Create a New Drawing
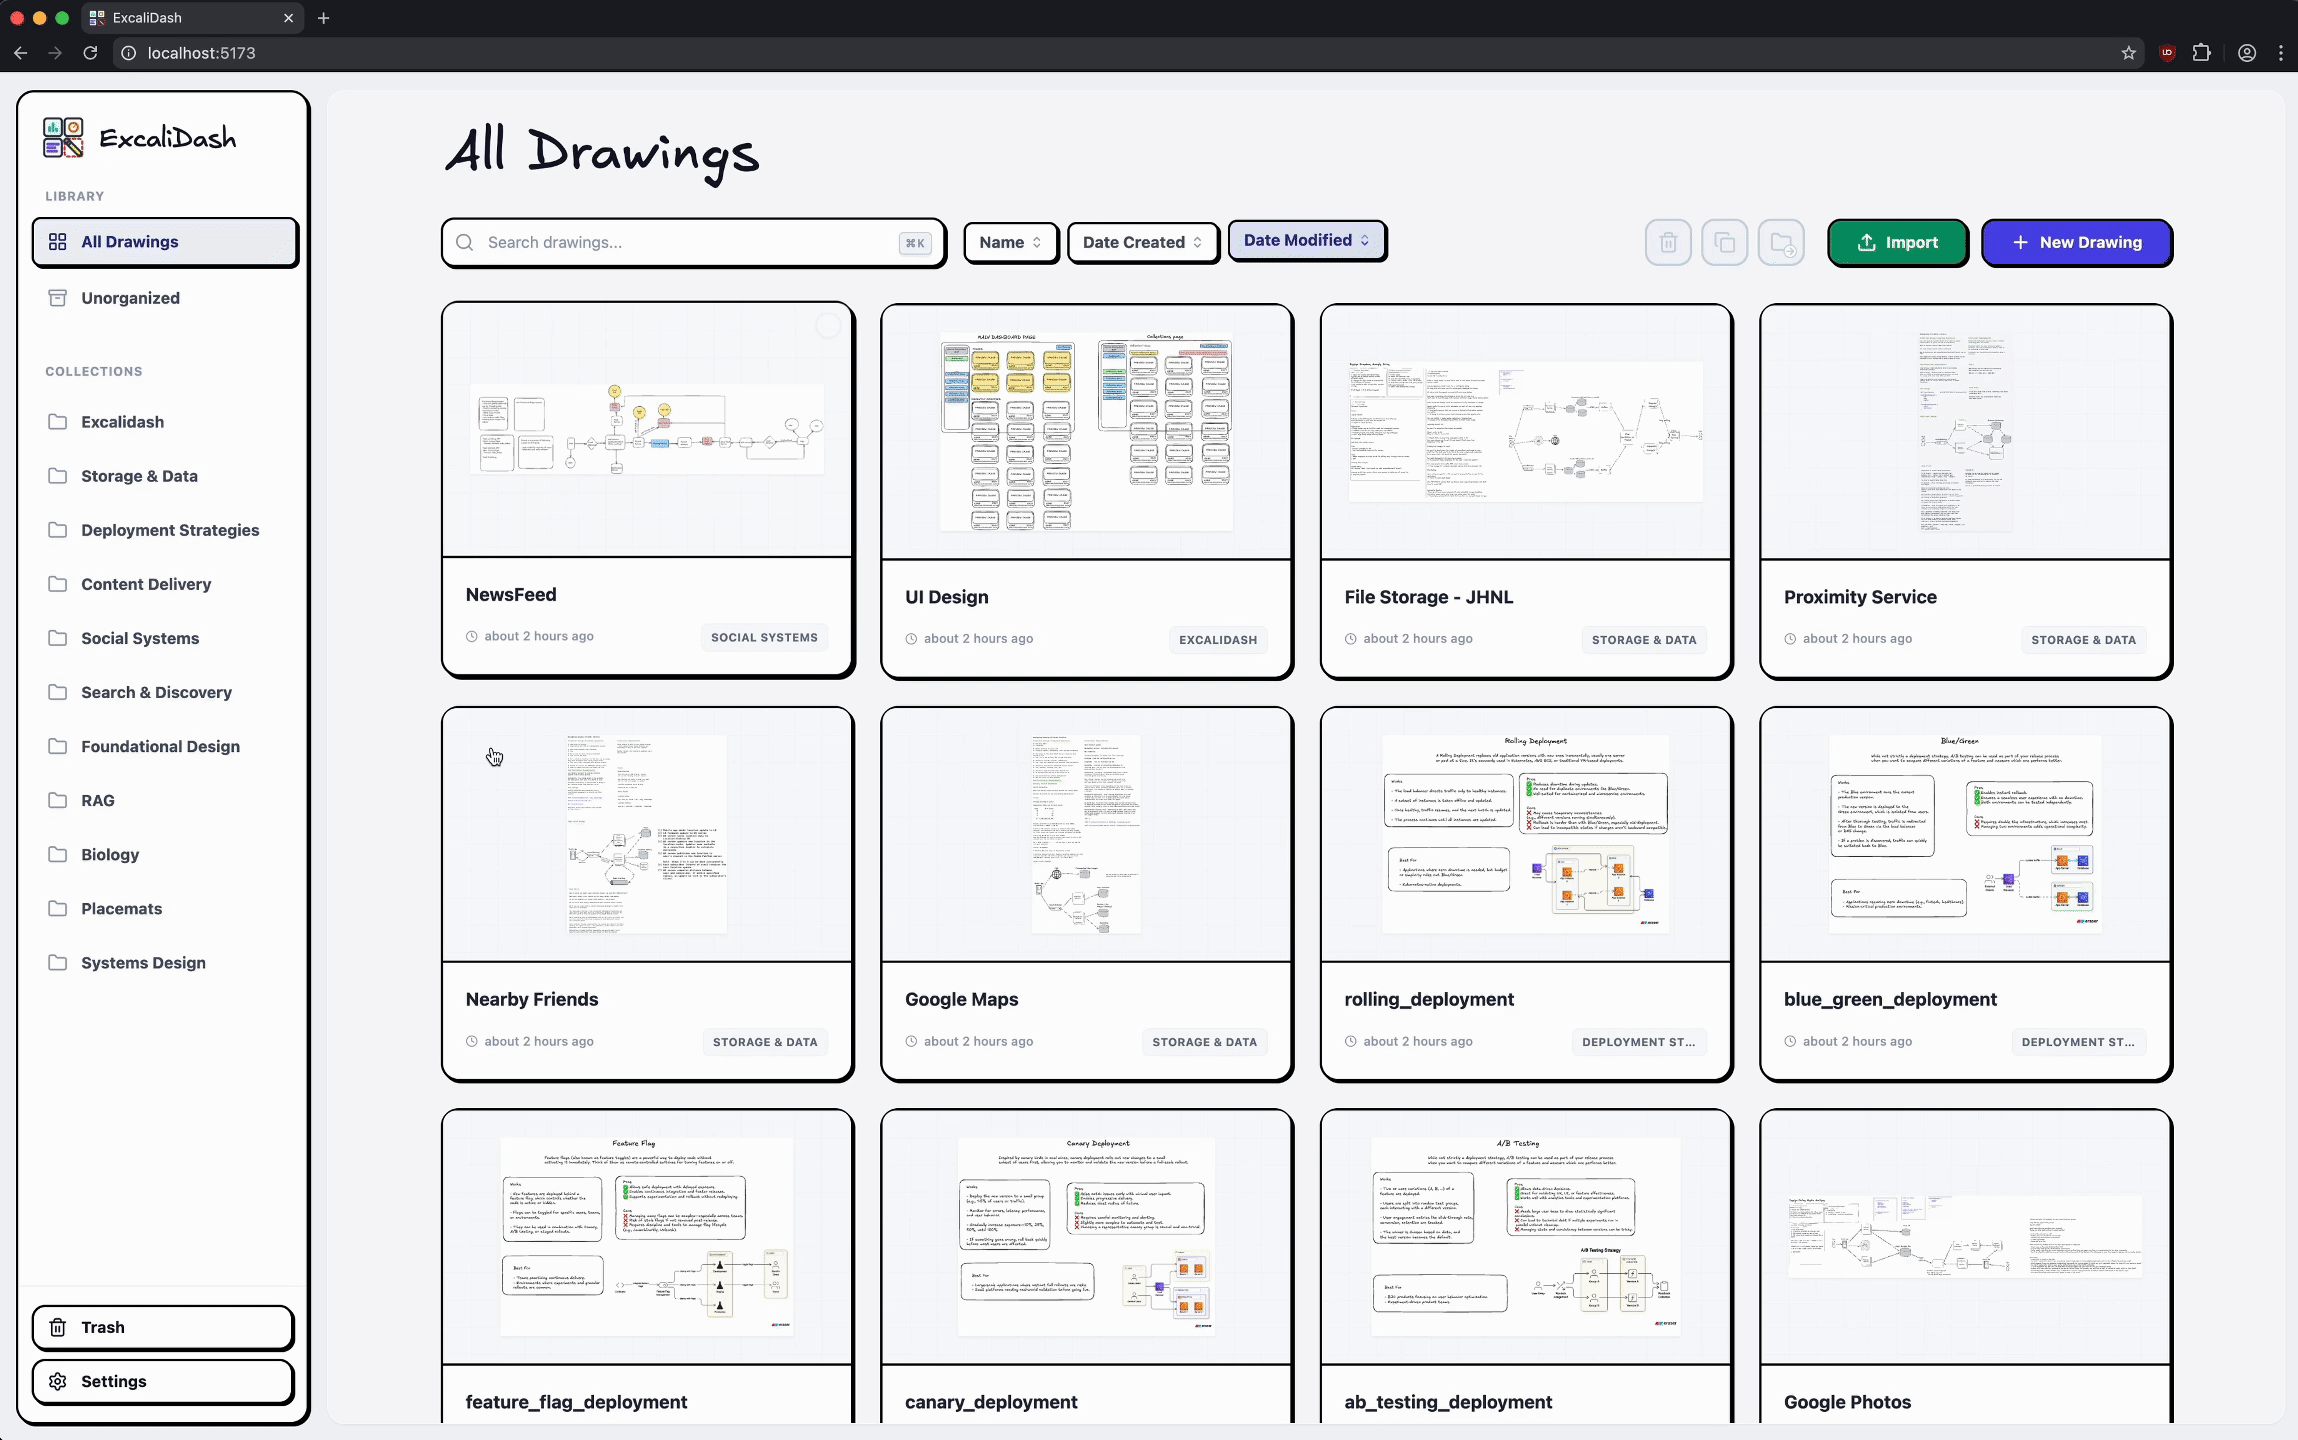Image resolution: width=2298 pixels, height=1440 pixels. tap(2076, 243)
